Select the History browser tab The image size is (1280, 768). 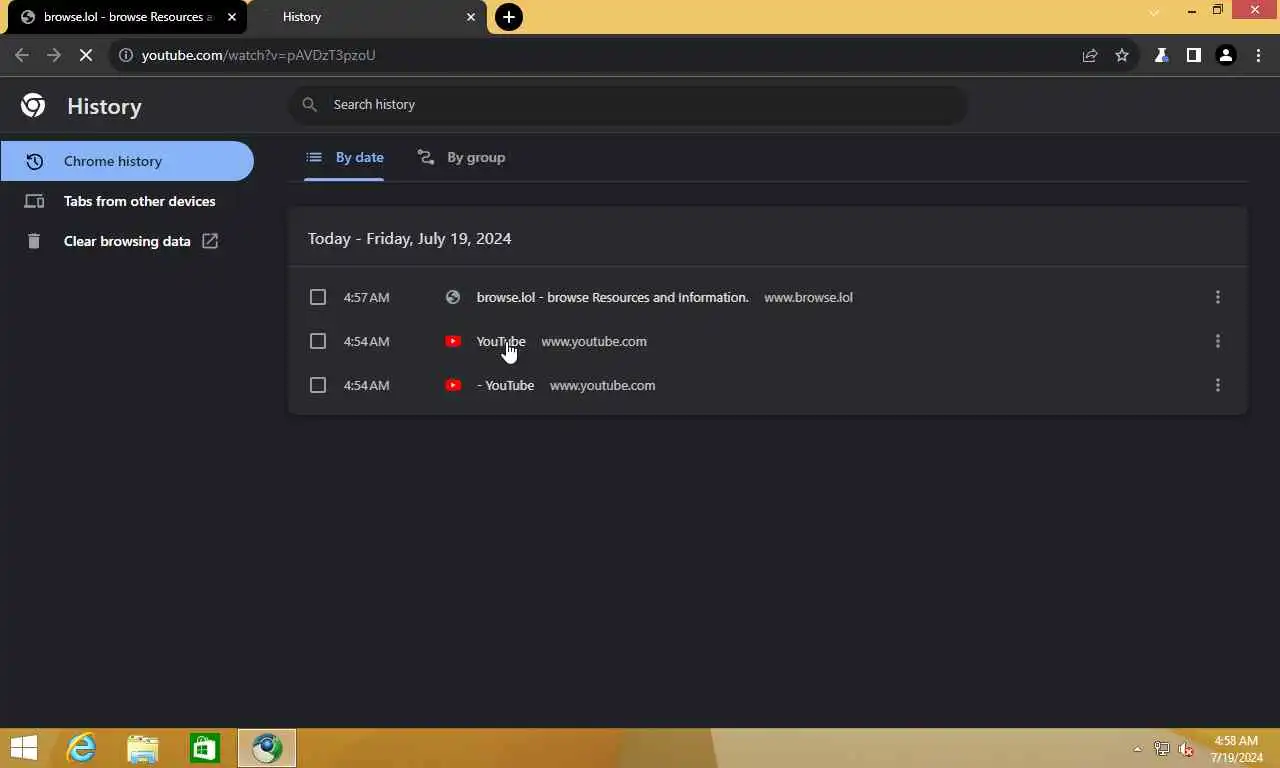pos(366,17)
